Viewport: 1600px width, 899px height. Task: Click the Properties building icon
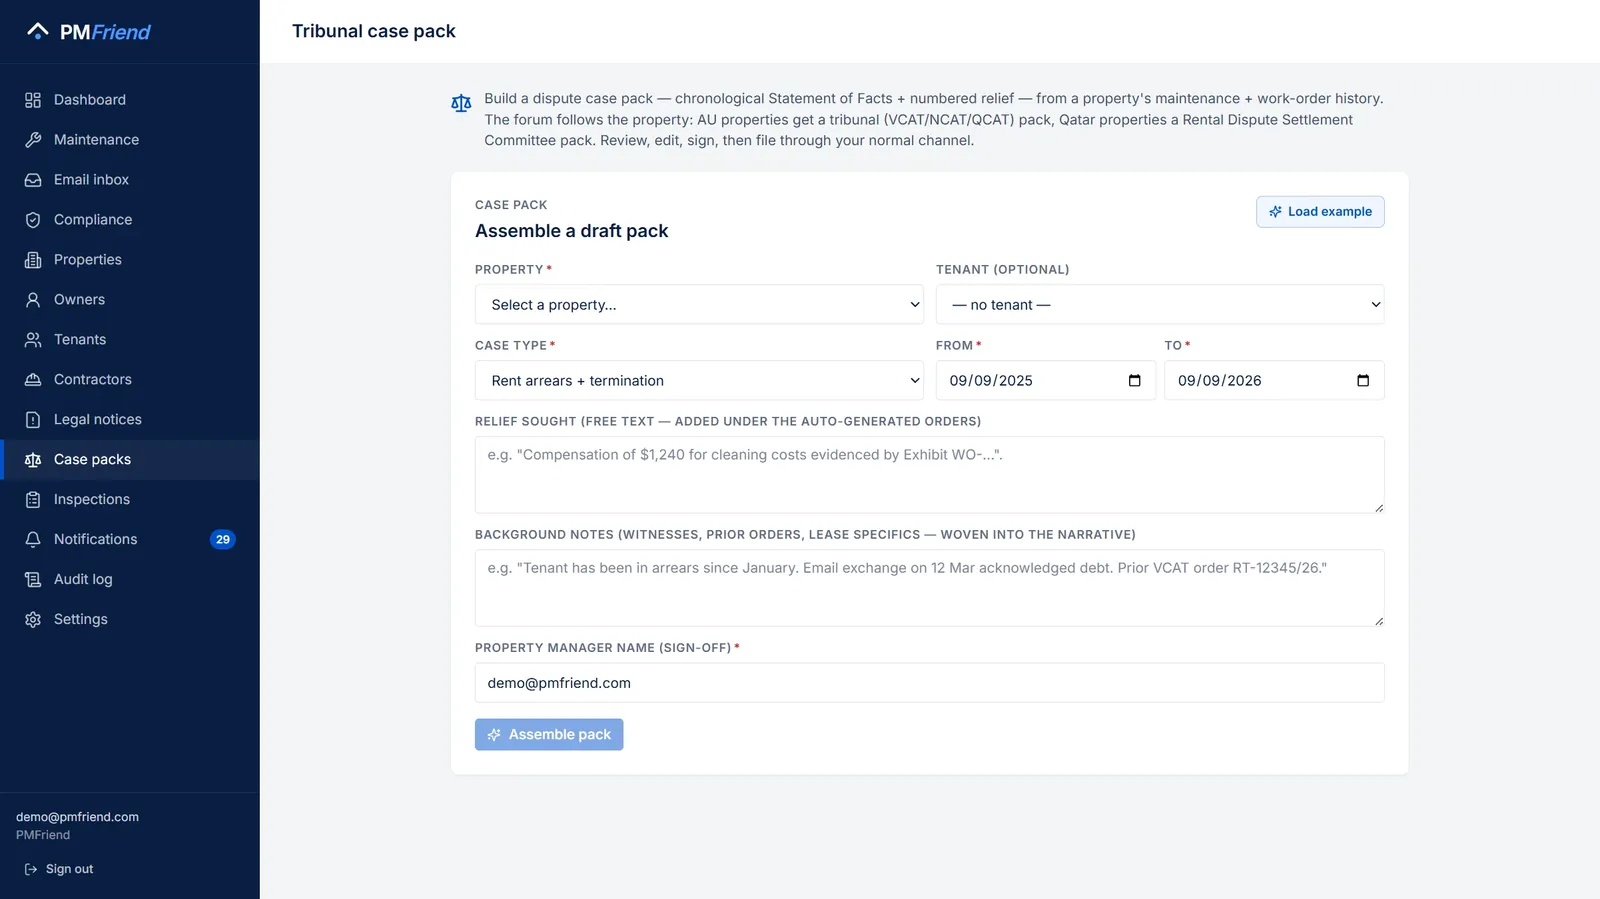tap(33, 260)
